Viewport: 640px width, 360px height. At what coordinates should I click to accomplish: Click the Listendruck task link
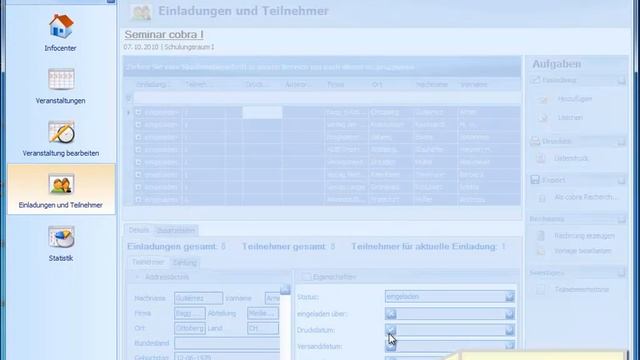(571, 158)
